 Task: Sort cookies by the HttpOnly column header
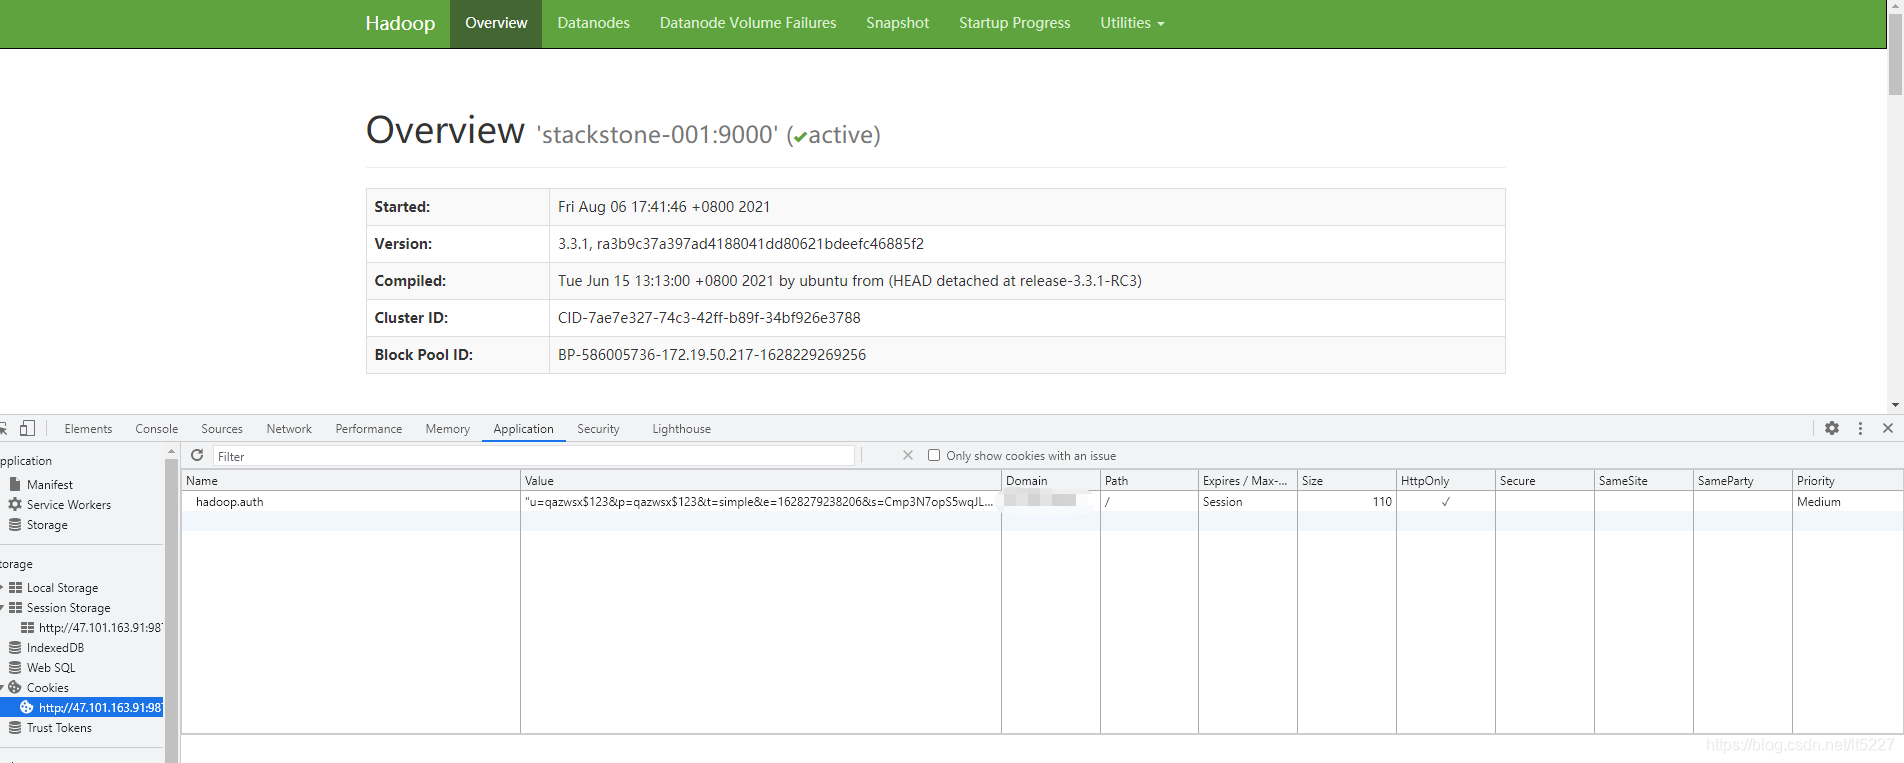point(1446,481)
